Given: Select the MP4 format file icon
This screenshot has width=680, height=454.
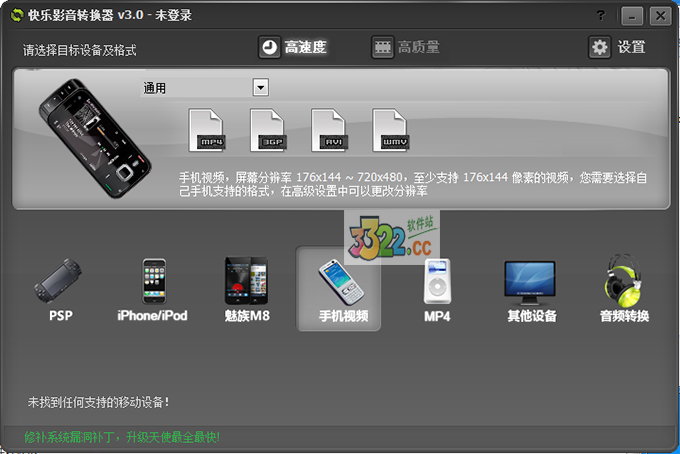Looking at the screenshot, I should (x=207, y=130).
